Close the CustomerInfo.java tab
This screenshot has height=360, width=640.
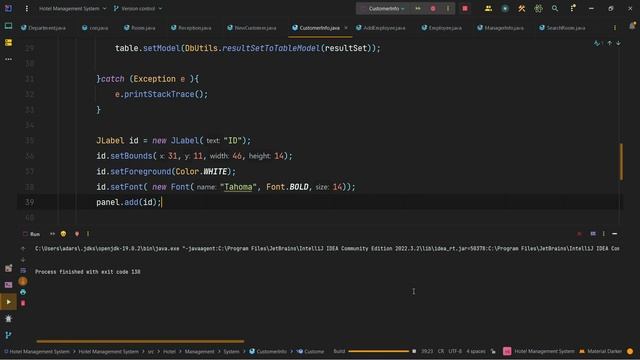pos(346,28)
